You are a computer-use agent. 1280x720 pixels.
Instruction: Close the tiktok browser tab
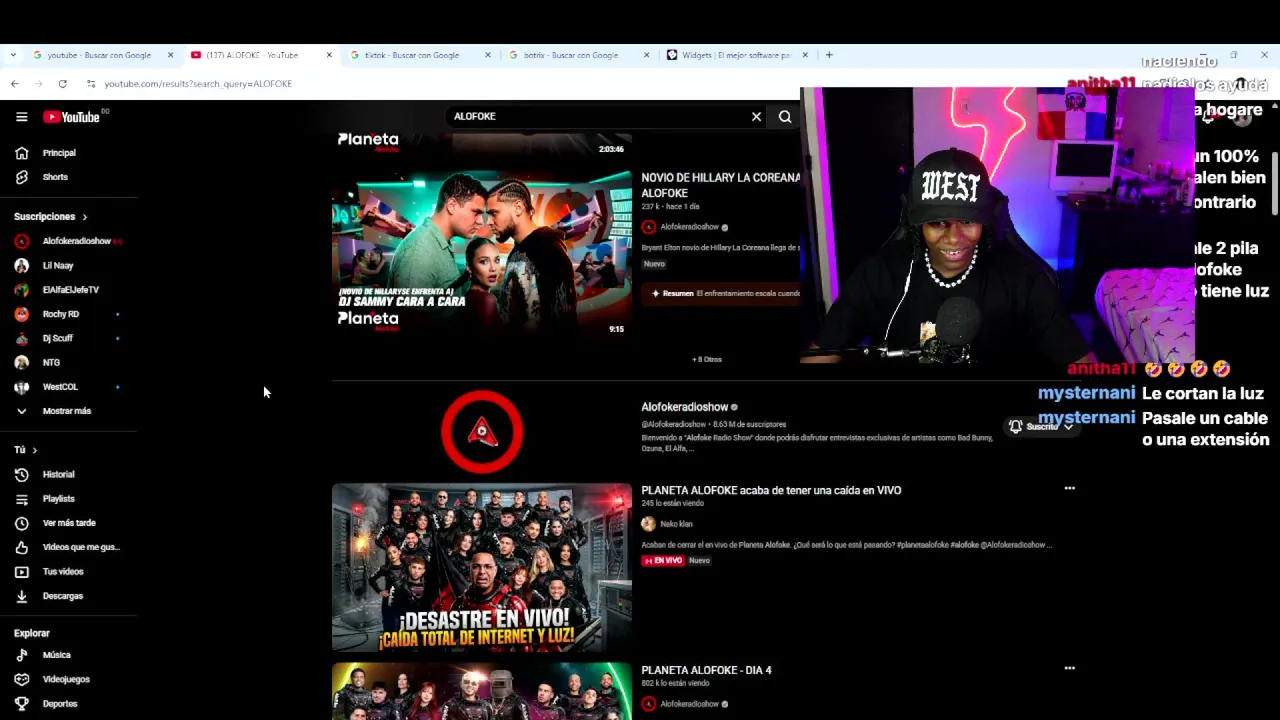point(488,55)
